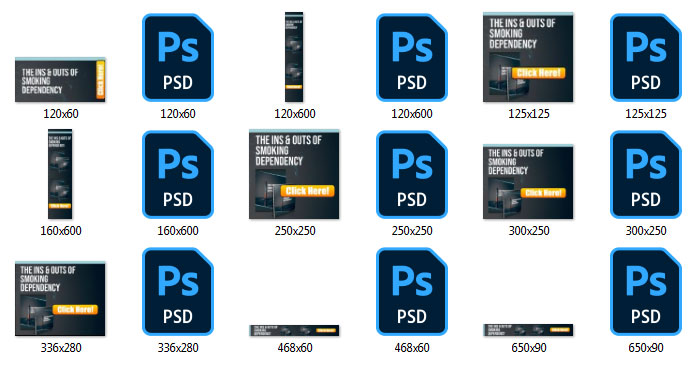Select the 120x60 PSD file icon
The image size is (700, 370).
(x=178, y=58)
